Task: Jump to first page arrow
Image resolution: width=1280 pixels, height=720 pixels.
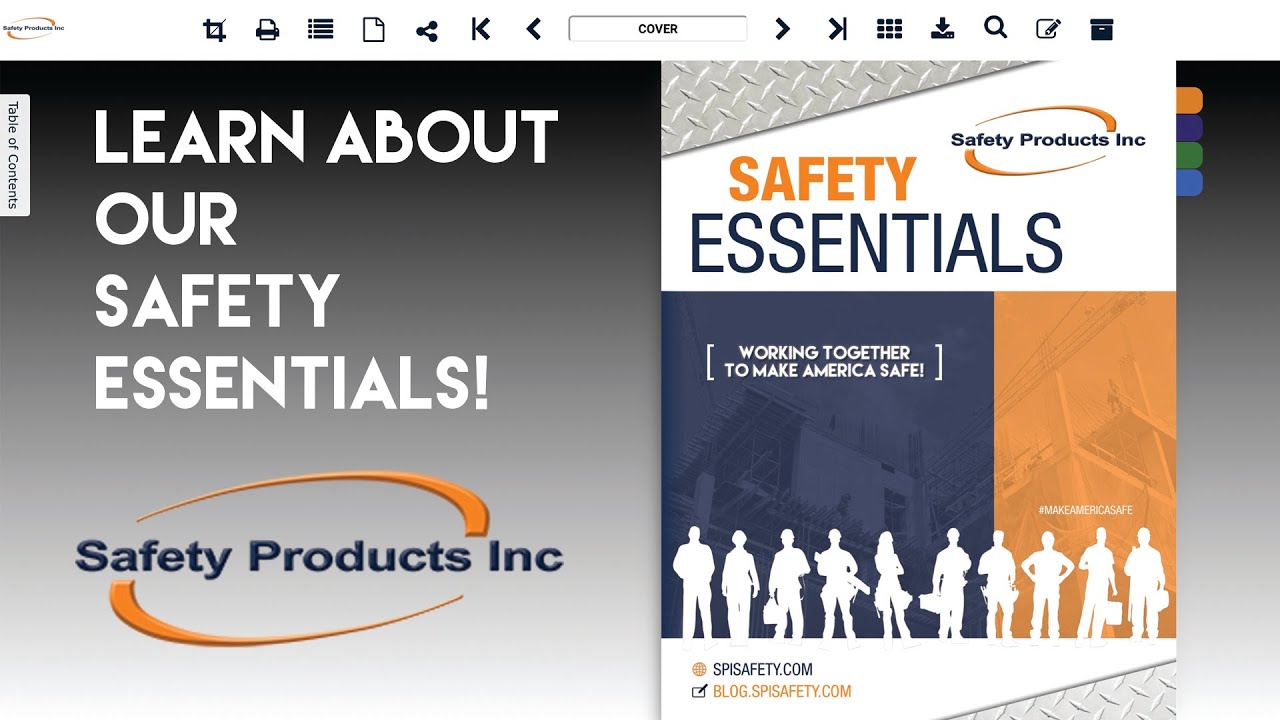Action: 481,29
